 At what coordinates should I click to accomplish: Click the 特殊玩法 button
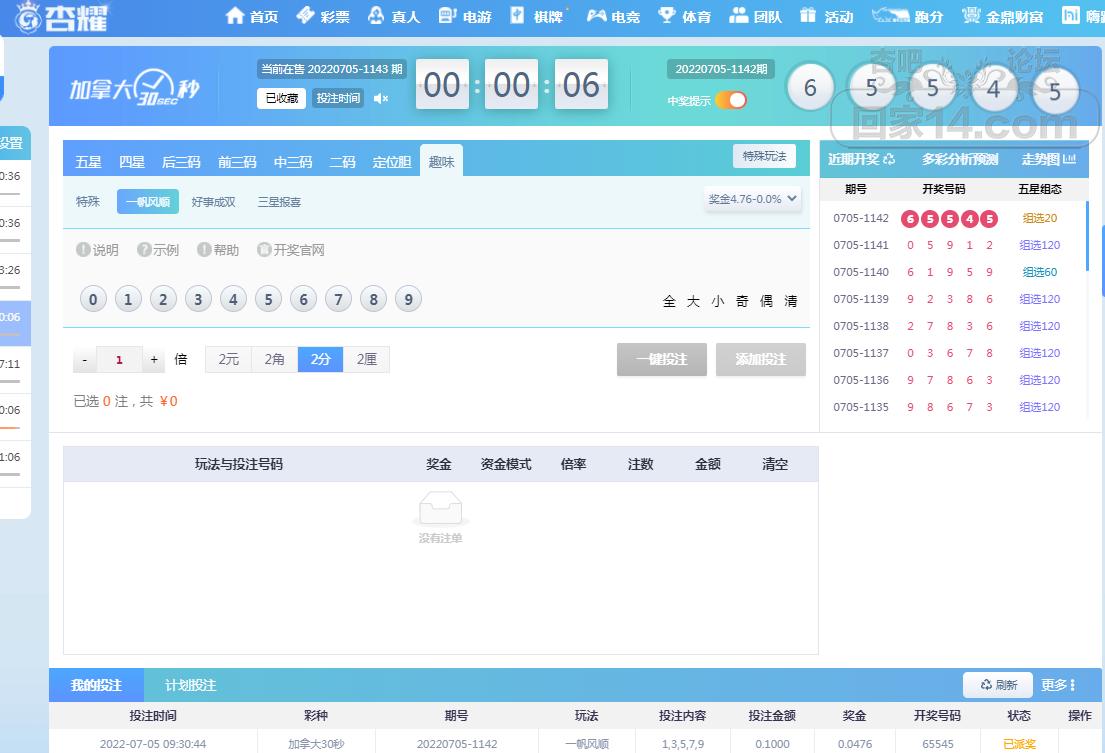[764, 156]
